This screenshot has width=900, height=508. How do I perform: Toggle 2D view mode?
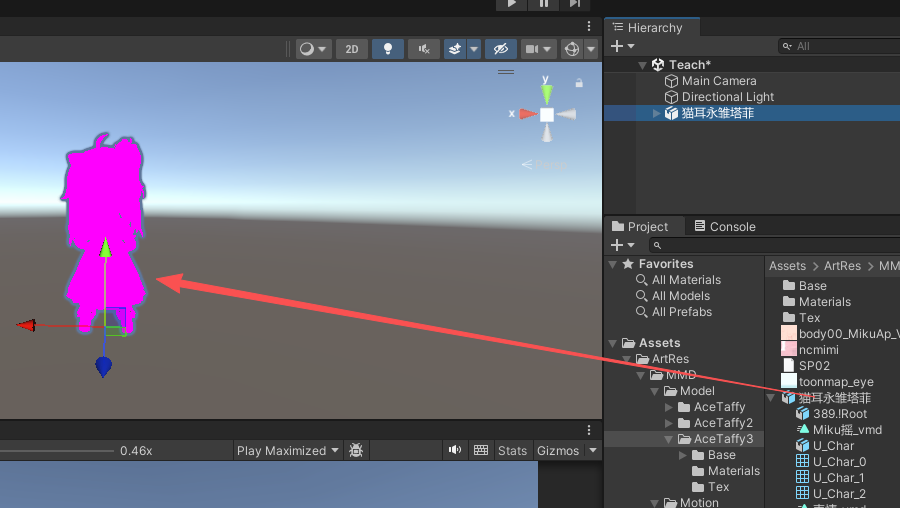tap(352, 49)
